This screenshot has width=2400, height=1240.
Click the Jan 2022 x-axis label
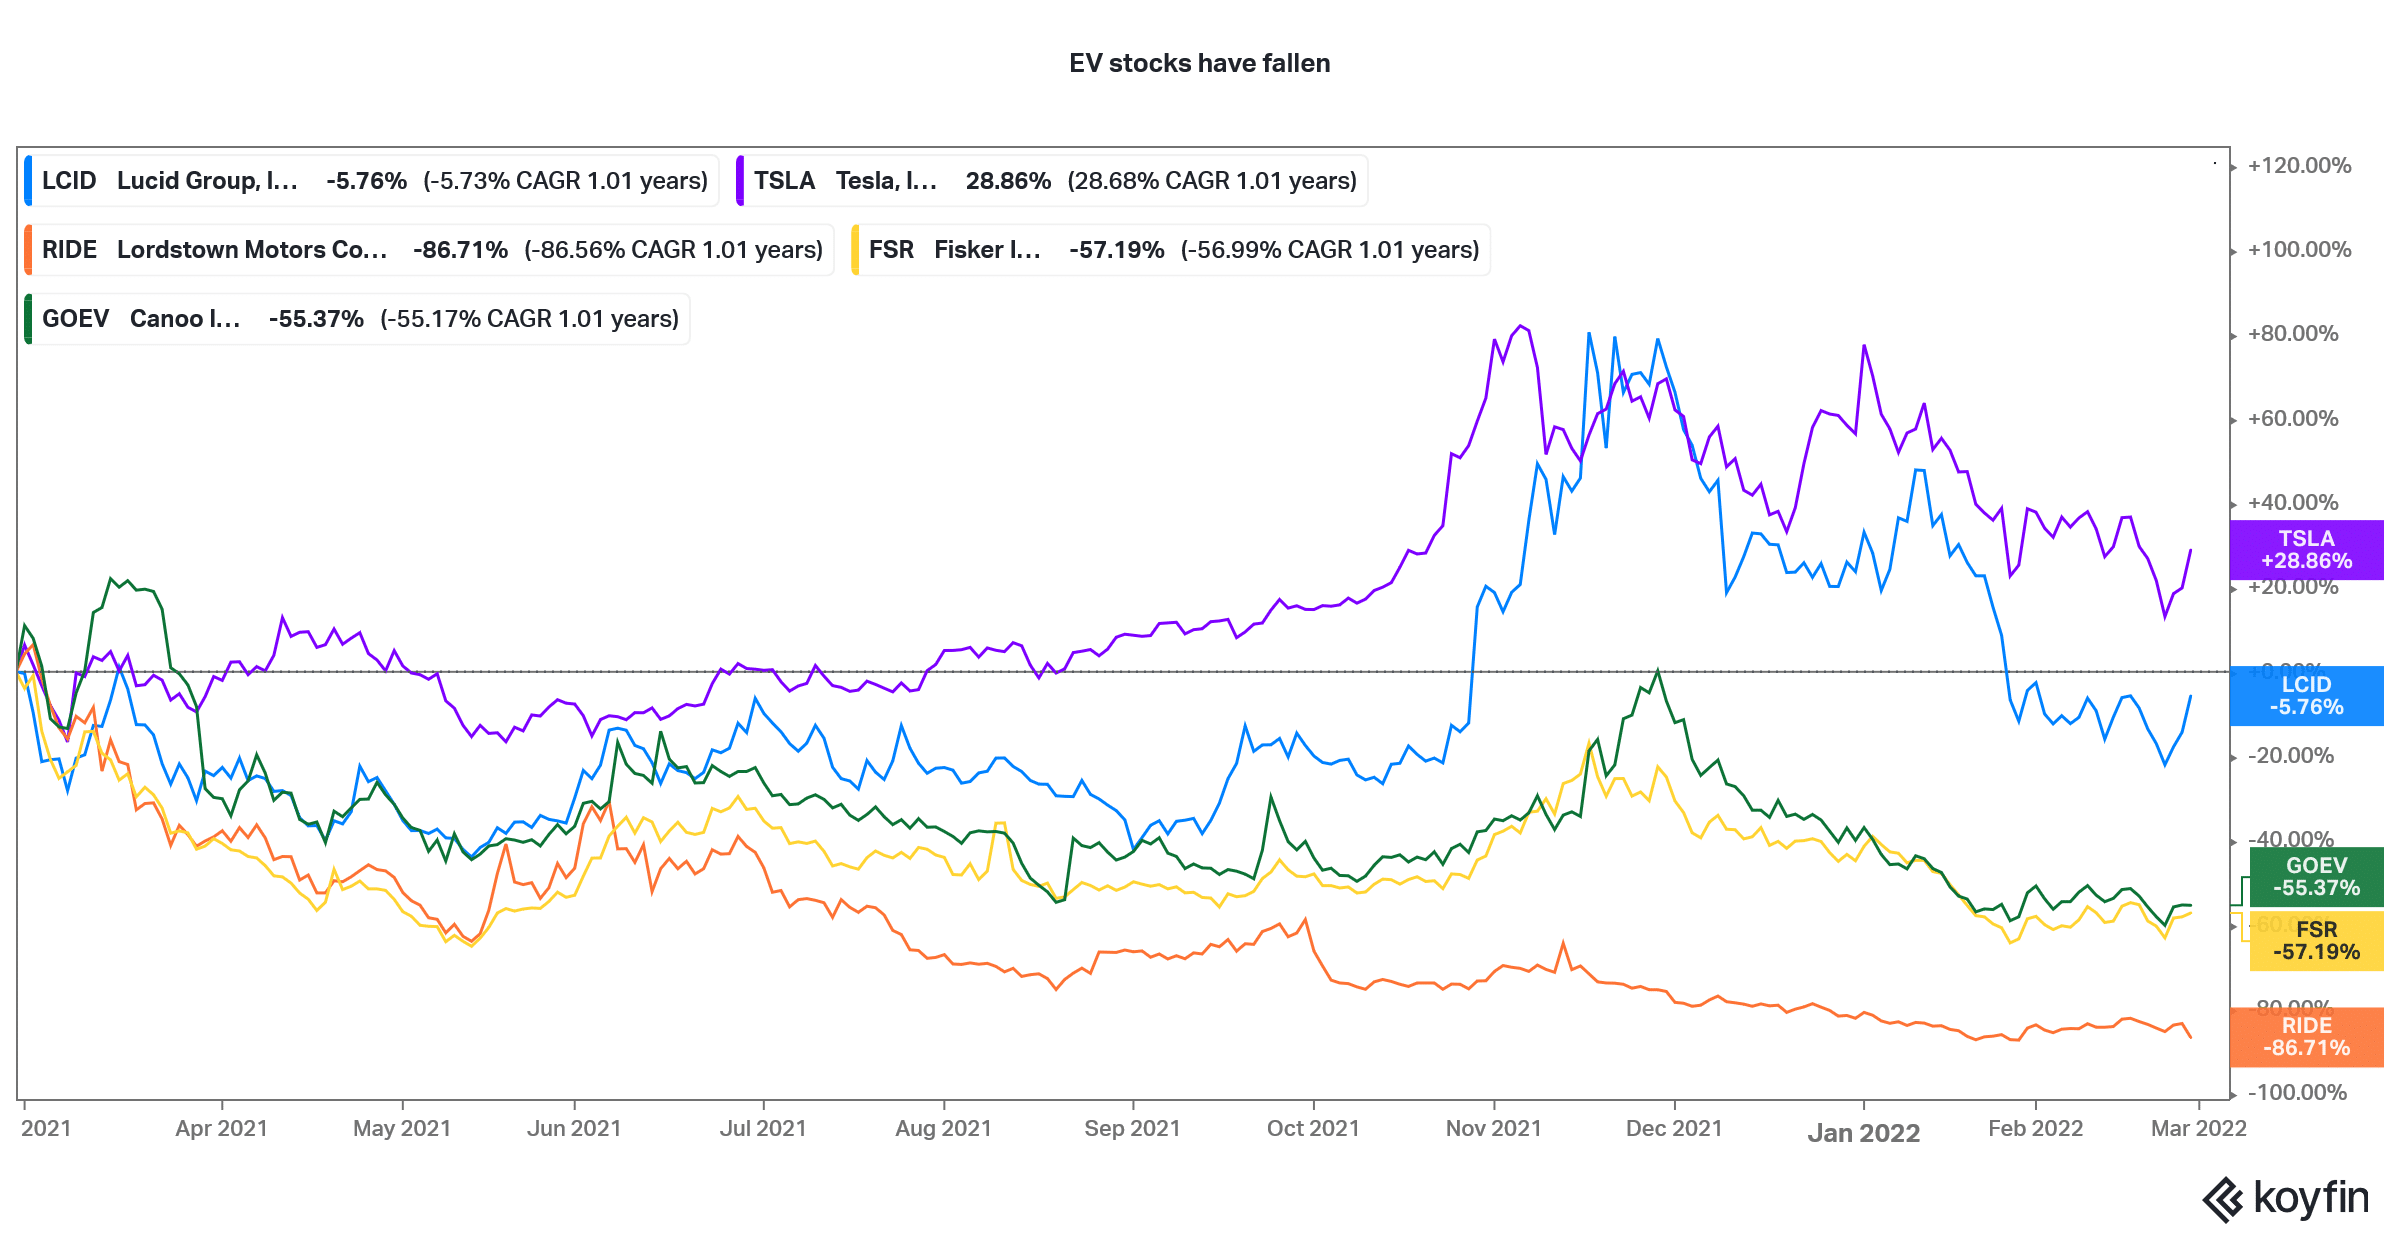click(1863, 1133)
